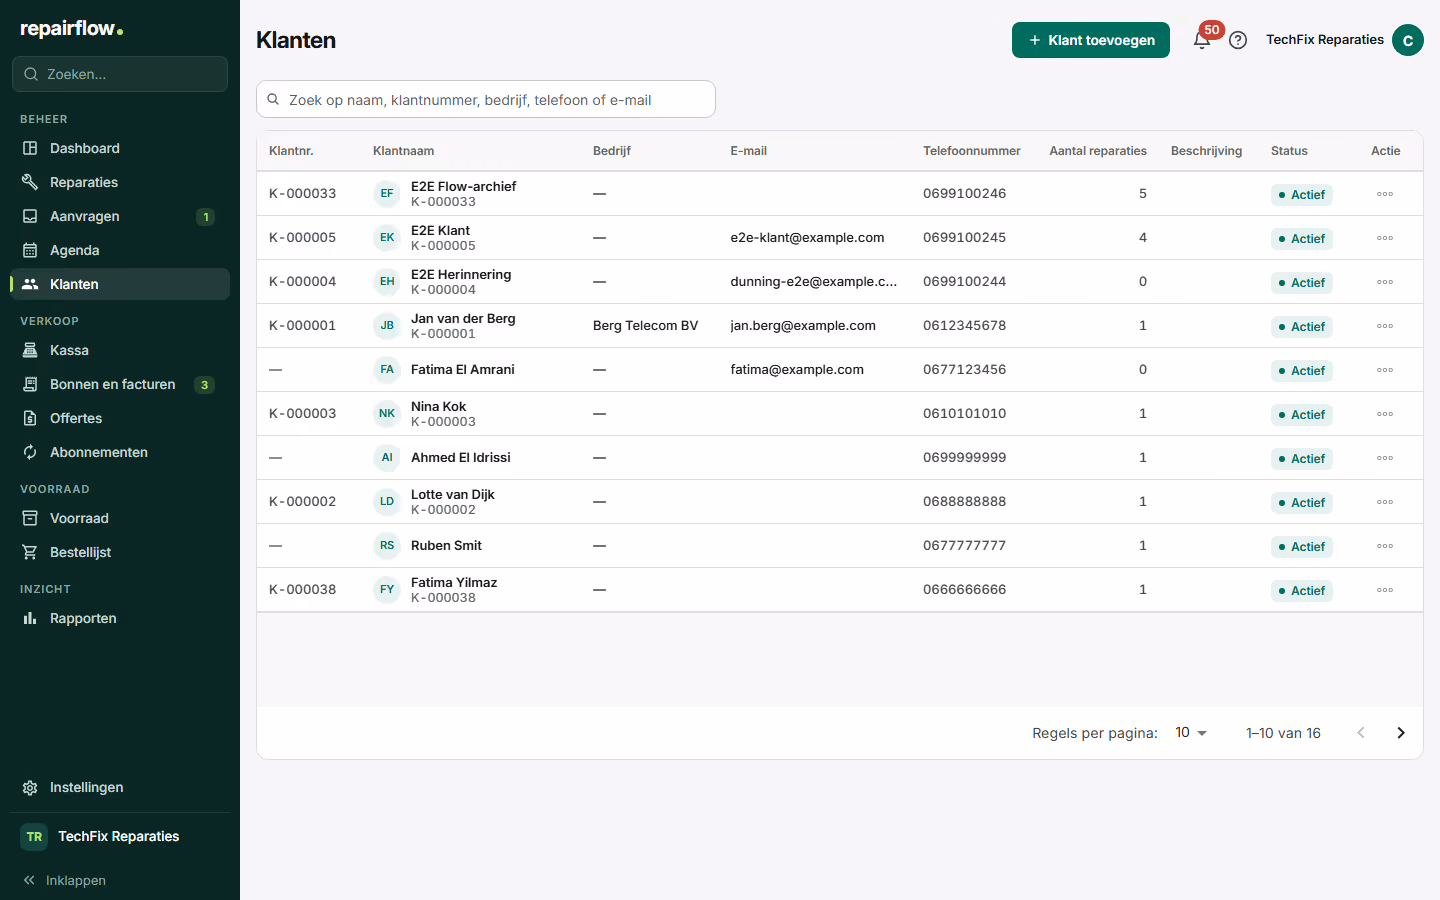This screenshot has height=900, width=1440.
Task: Collapse the sidebar with Inklappen
Action: click(64, 880)
